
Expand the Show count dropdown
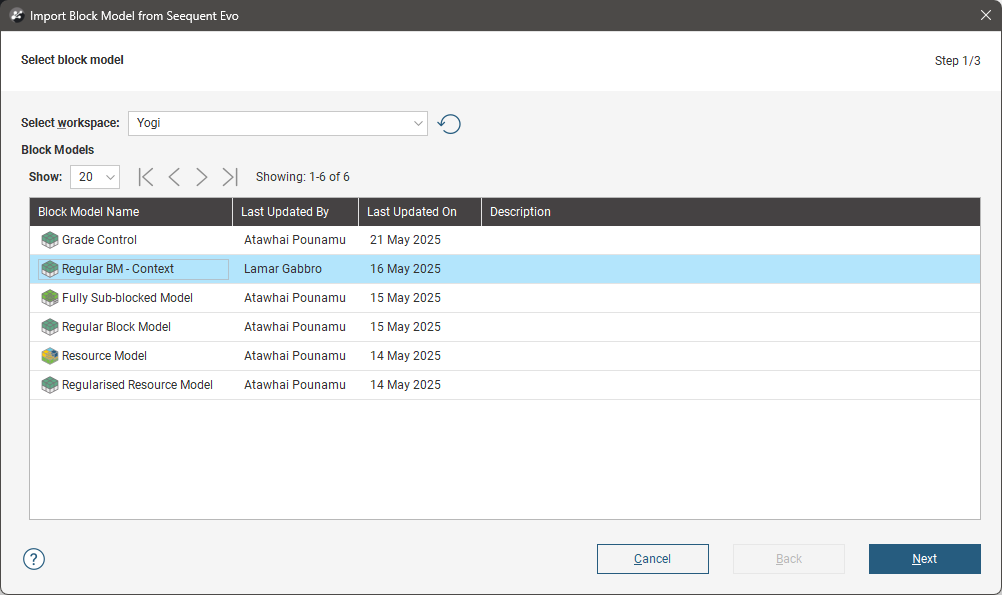click(x=95, y=177)
